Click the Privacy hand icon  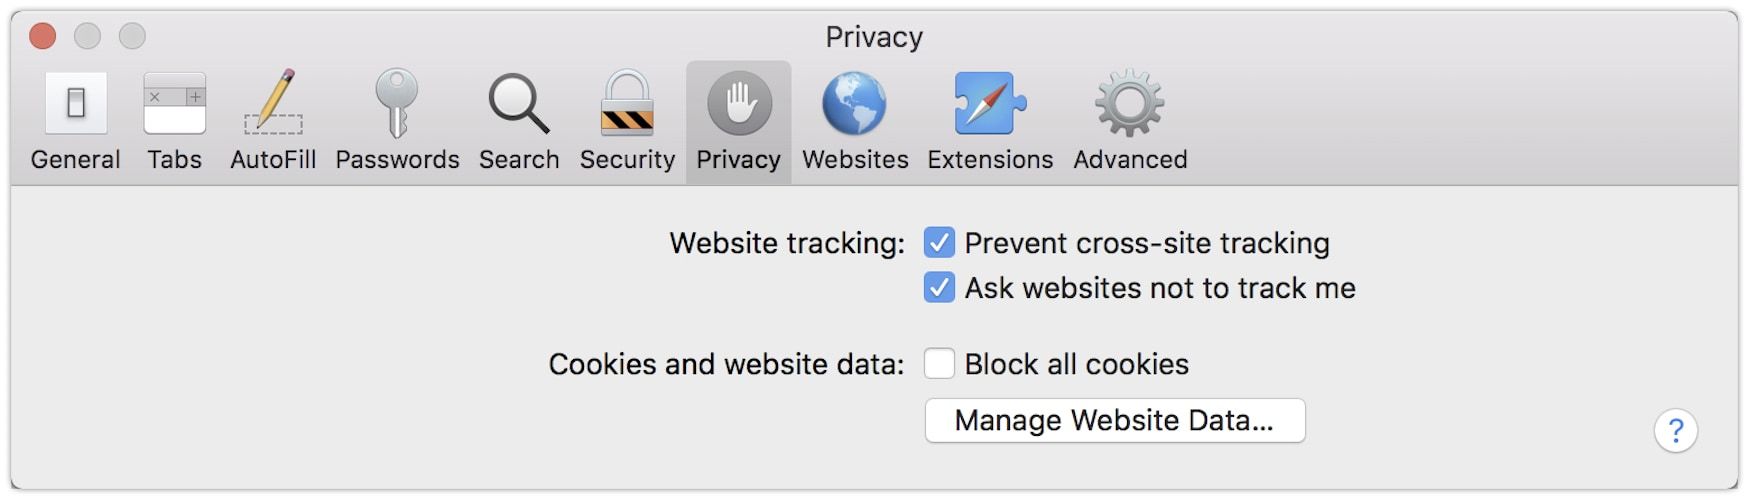[739, 105]
